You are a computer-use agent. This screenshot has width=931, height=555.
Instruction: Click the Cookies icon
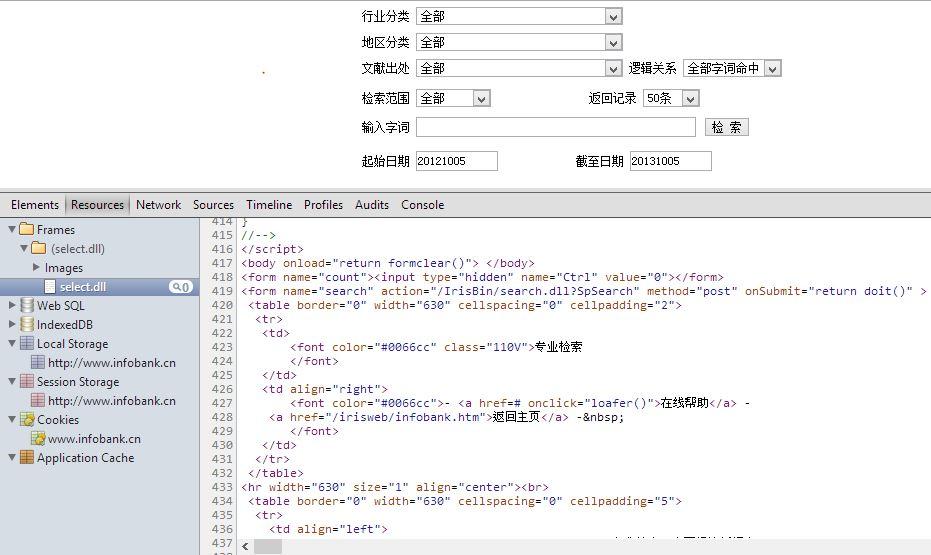pos(27,419)
